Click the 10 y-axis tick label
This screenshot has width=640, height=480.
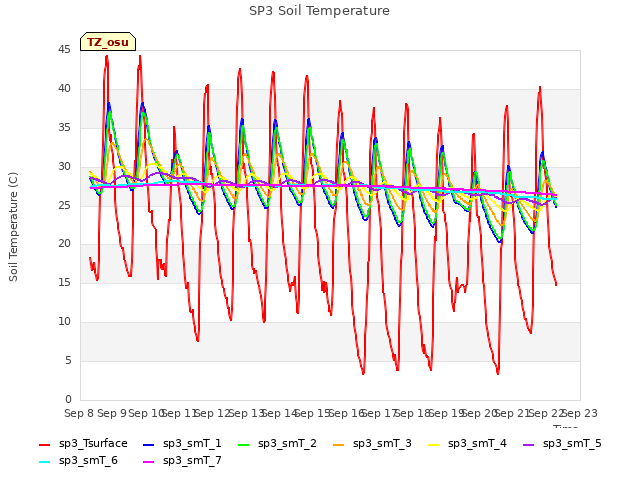point(64,322)
